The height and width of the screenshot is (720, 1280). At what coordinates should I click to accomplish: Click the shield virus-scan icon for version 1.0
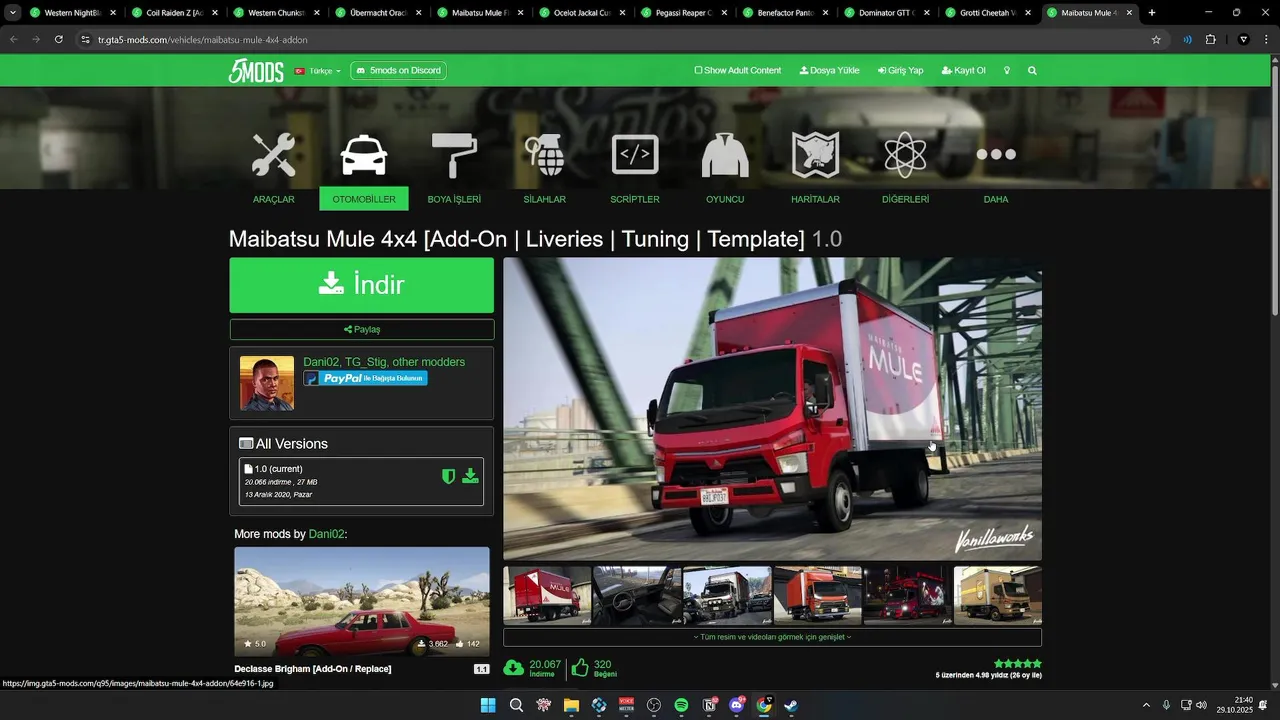coord(449,476)
